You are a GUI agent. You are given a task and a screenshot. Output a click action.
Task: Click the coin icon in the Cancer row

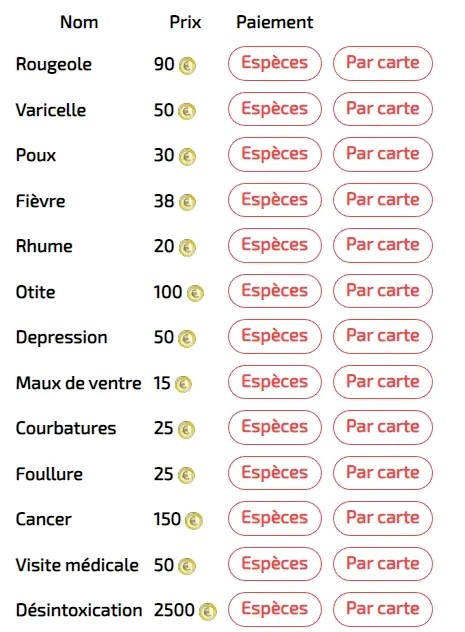pyautogui.click(x=194, y=521)
